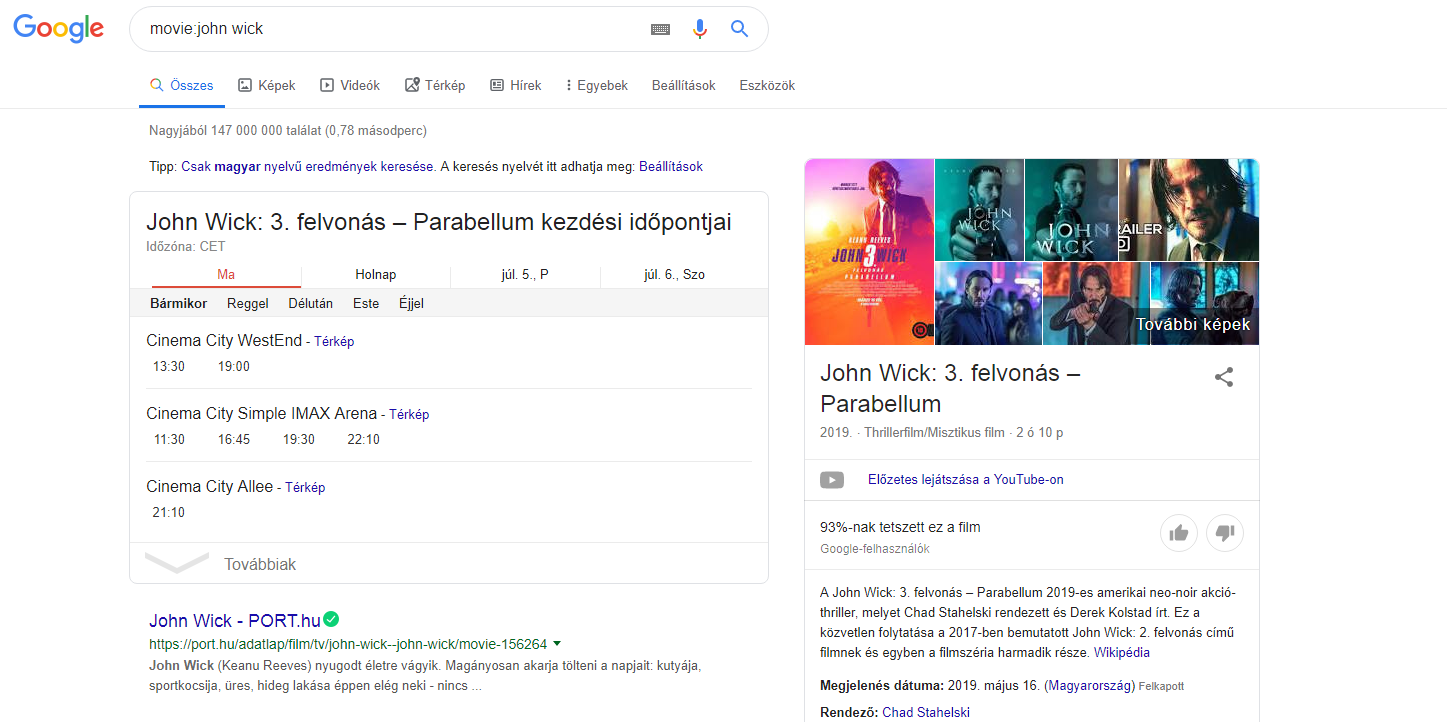Select the Holnap showtimes tab
The width and height of the screenshot is (1447, 722).
(x=376, y=274)
